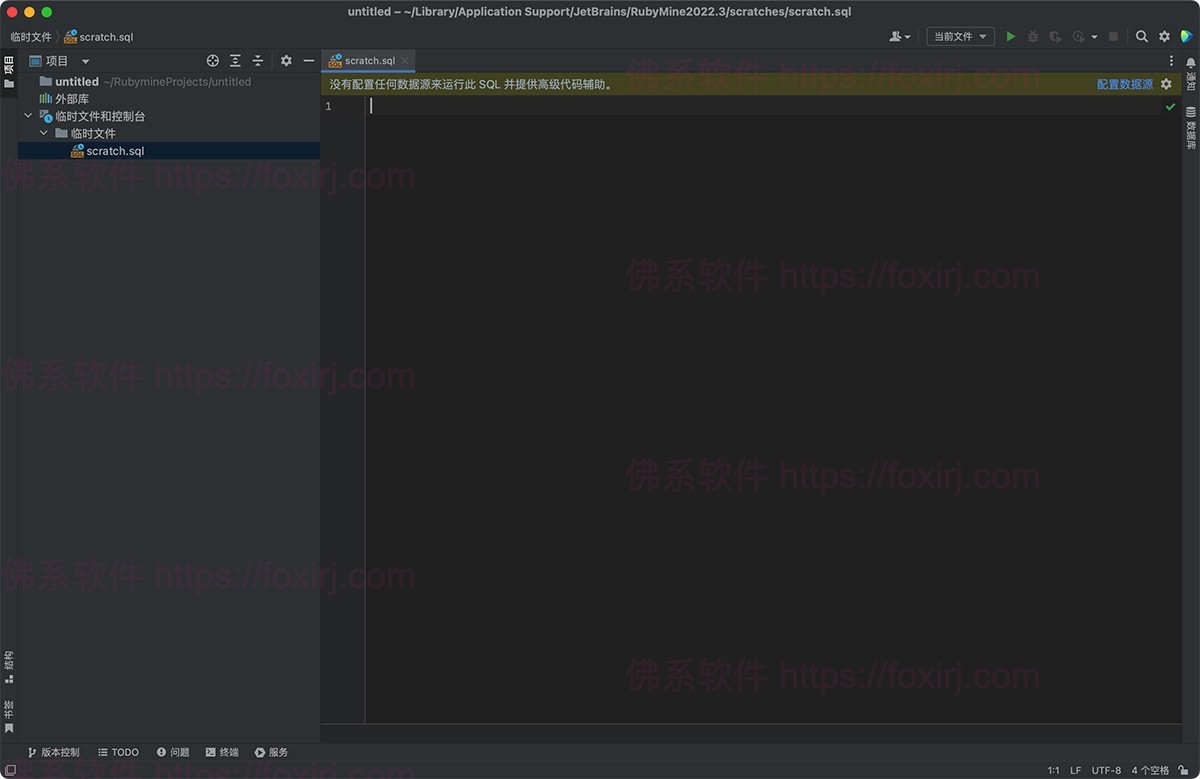This screenshot has height=779, width=1200.
Task: Run the current file with the green Run icon
Action: [1010, 36]
